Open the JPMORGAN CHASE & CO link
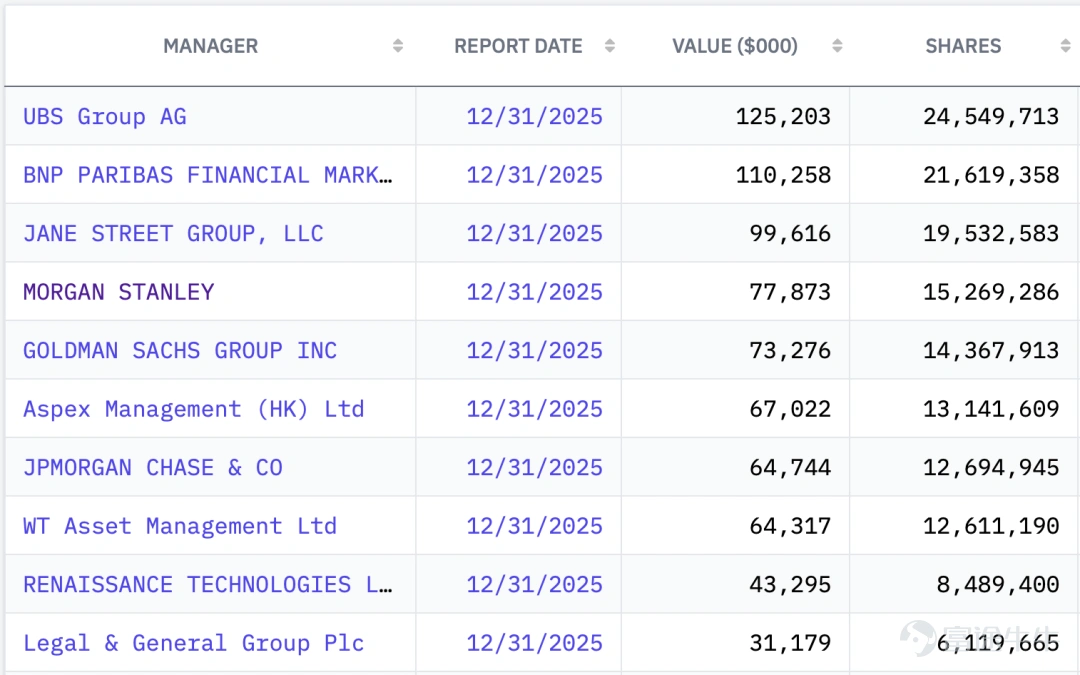 tap(153, 468)
